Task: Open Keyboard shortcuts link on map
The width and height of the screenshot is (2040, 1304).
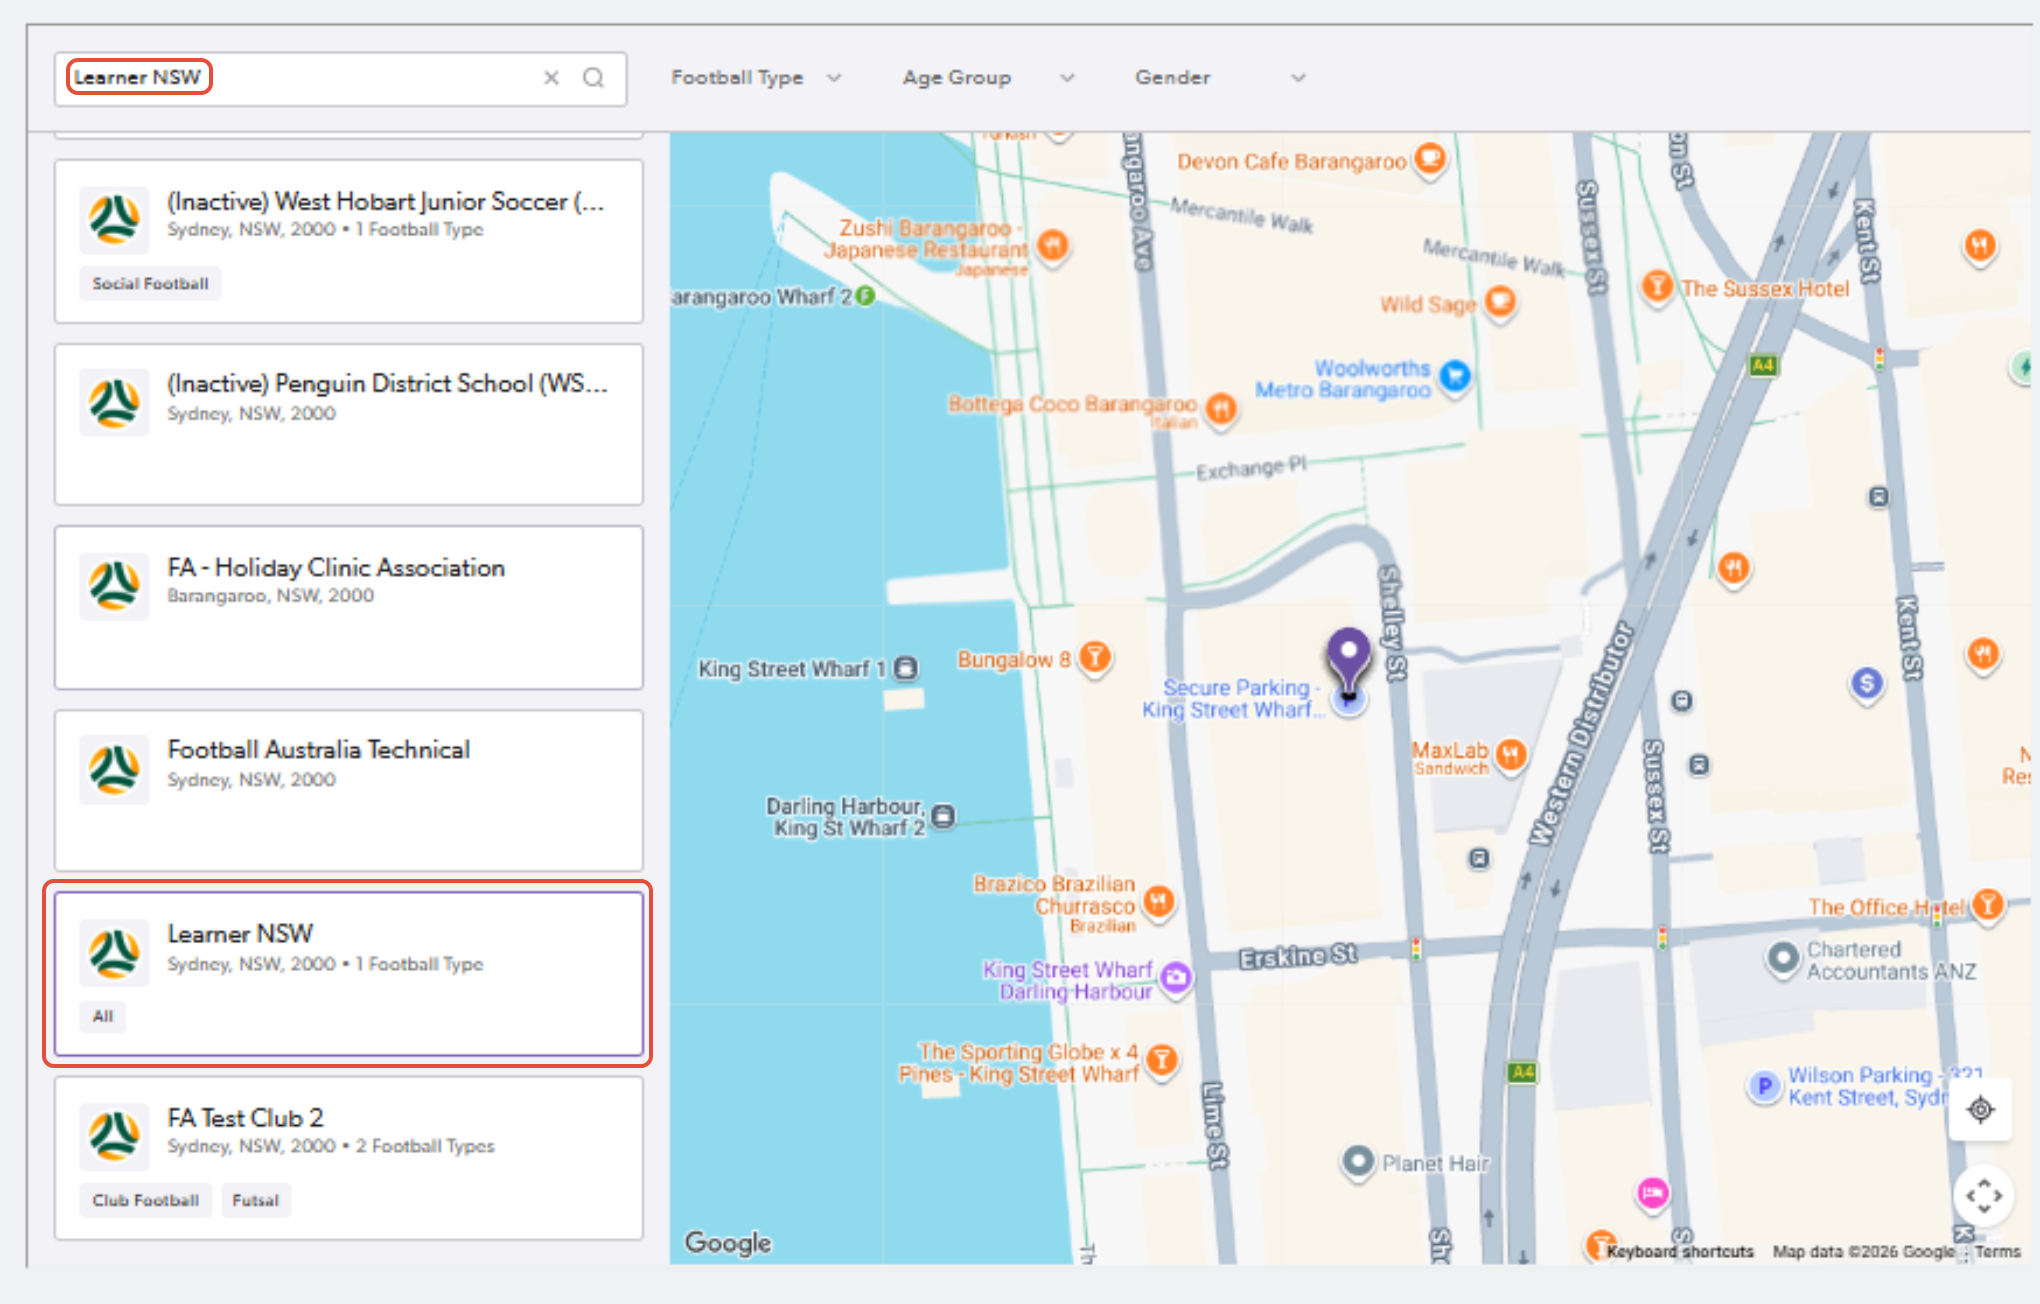Action: click(1680, 1252)
